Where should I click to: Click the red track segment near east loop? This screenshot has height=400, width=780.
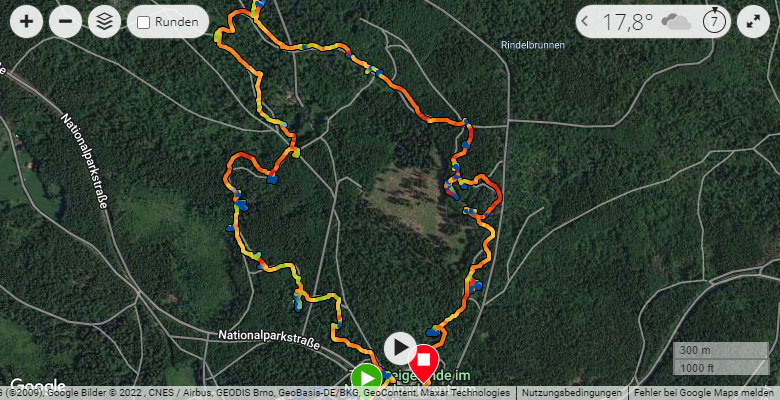point(497,193)
